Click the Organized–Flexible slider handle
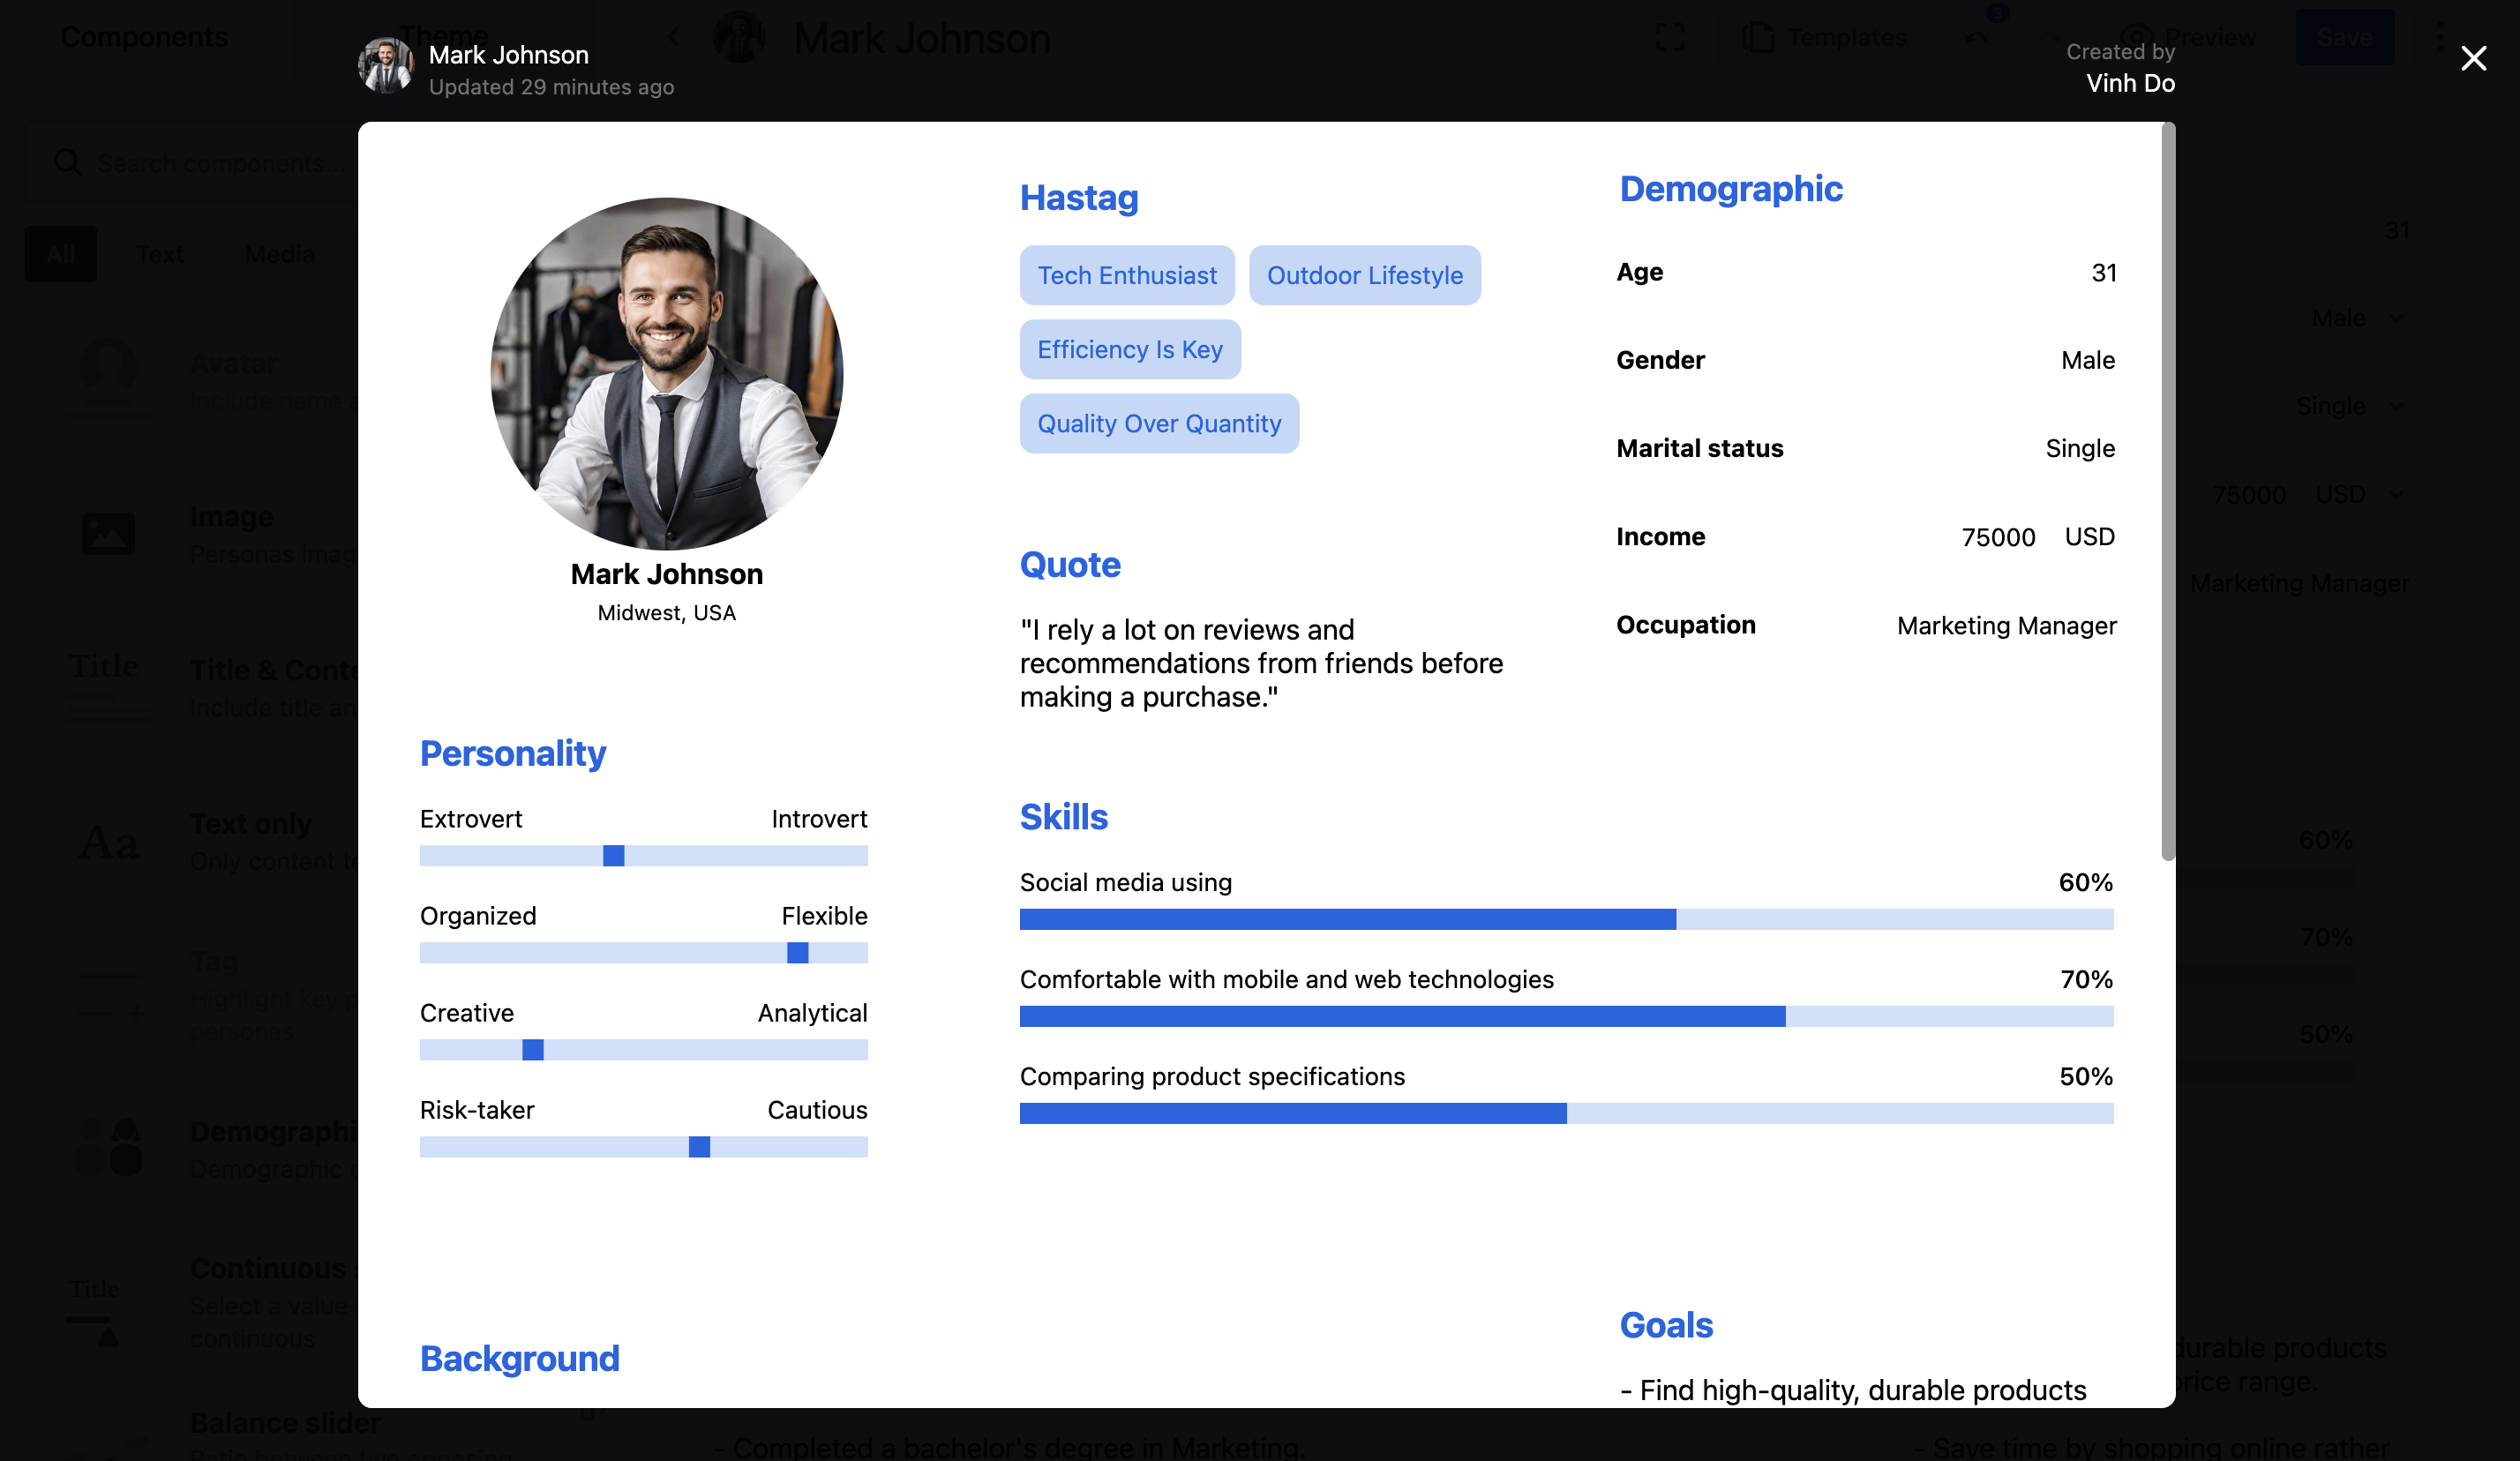2520x1461 pixels. [x=797, y=953]
